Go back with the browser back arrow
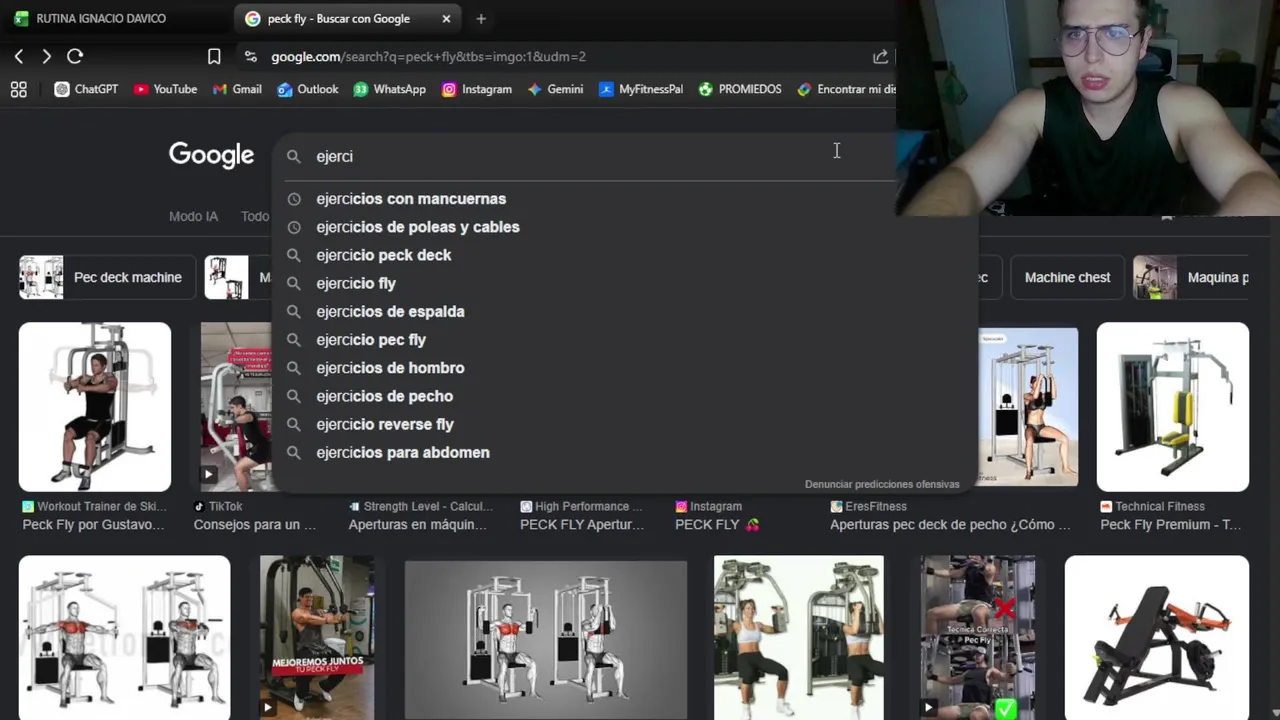1280x720 pixels. 19,57
